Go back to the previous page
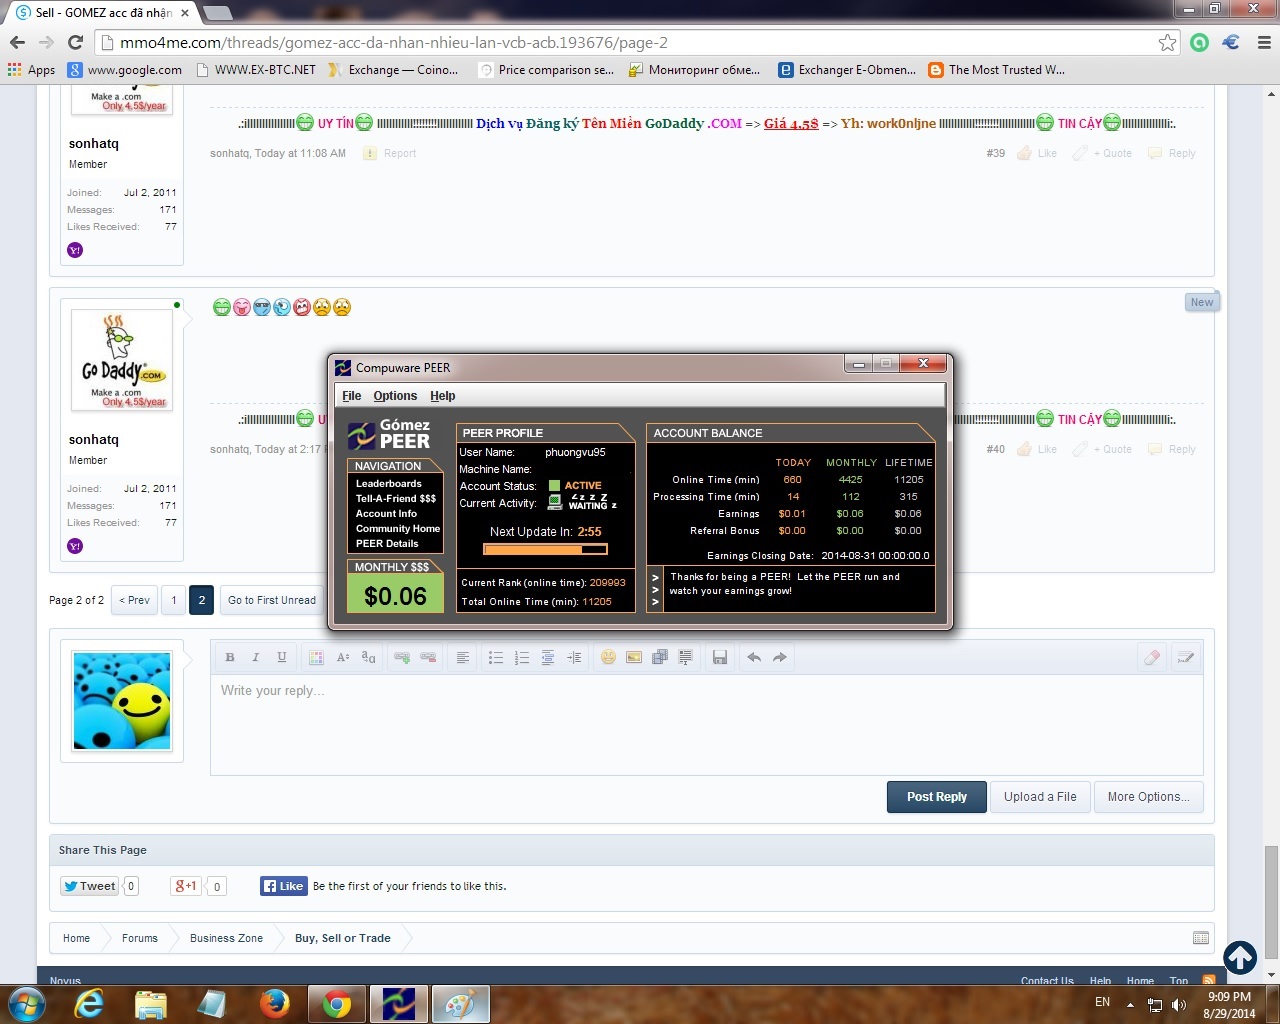Screen dimensions: 1280x1024 point(17,42)
